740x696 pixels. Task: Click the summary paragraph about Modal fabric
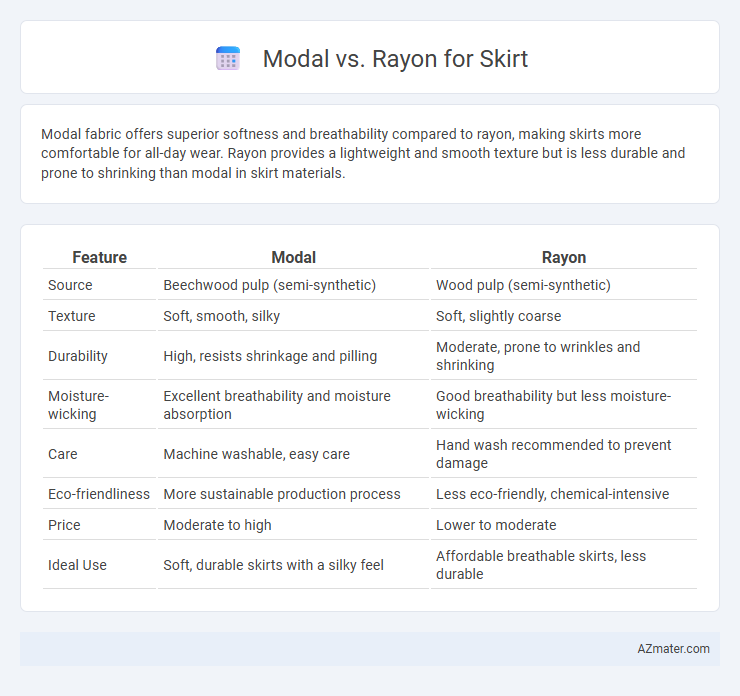[x=363, y=153]
